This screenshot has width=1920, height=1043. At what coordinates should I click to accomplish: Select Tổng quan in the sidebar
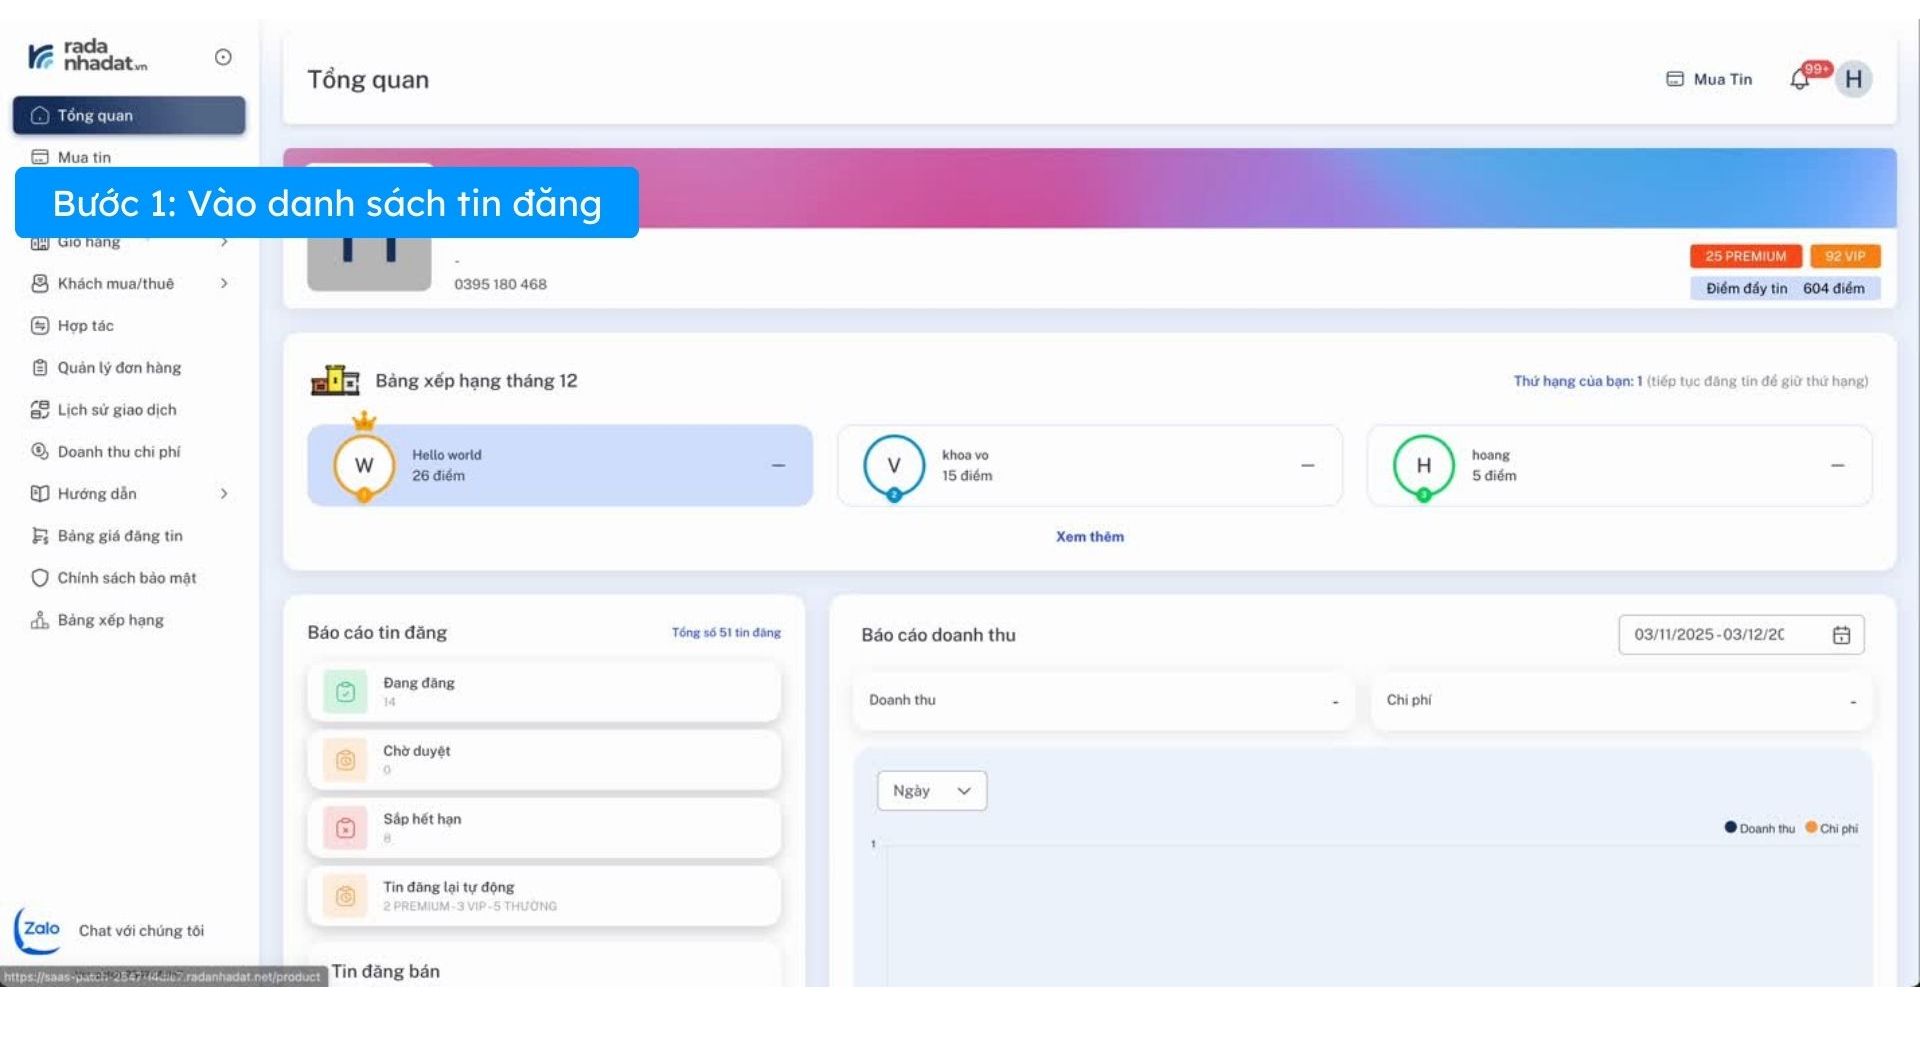(x=128, y=116)
